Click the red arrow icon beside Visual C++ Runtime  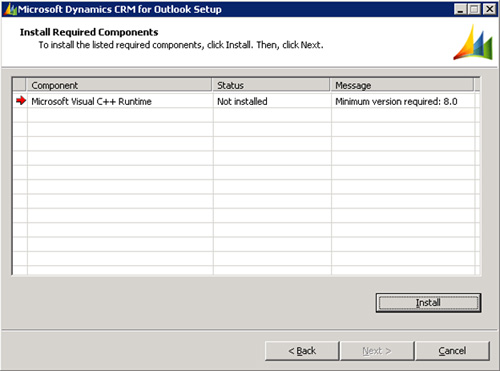point(21,100)
